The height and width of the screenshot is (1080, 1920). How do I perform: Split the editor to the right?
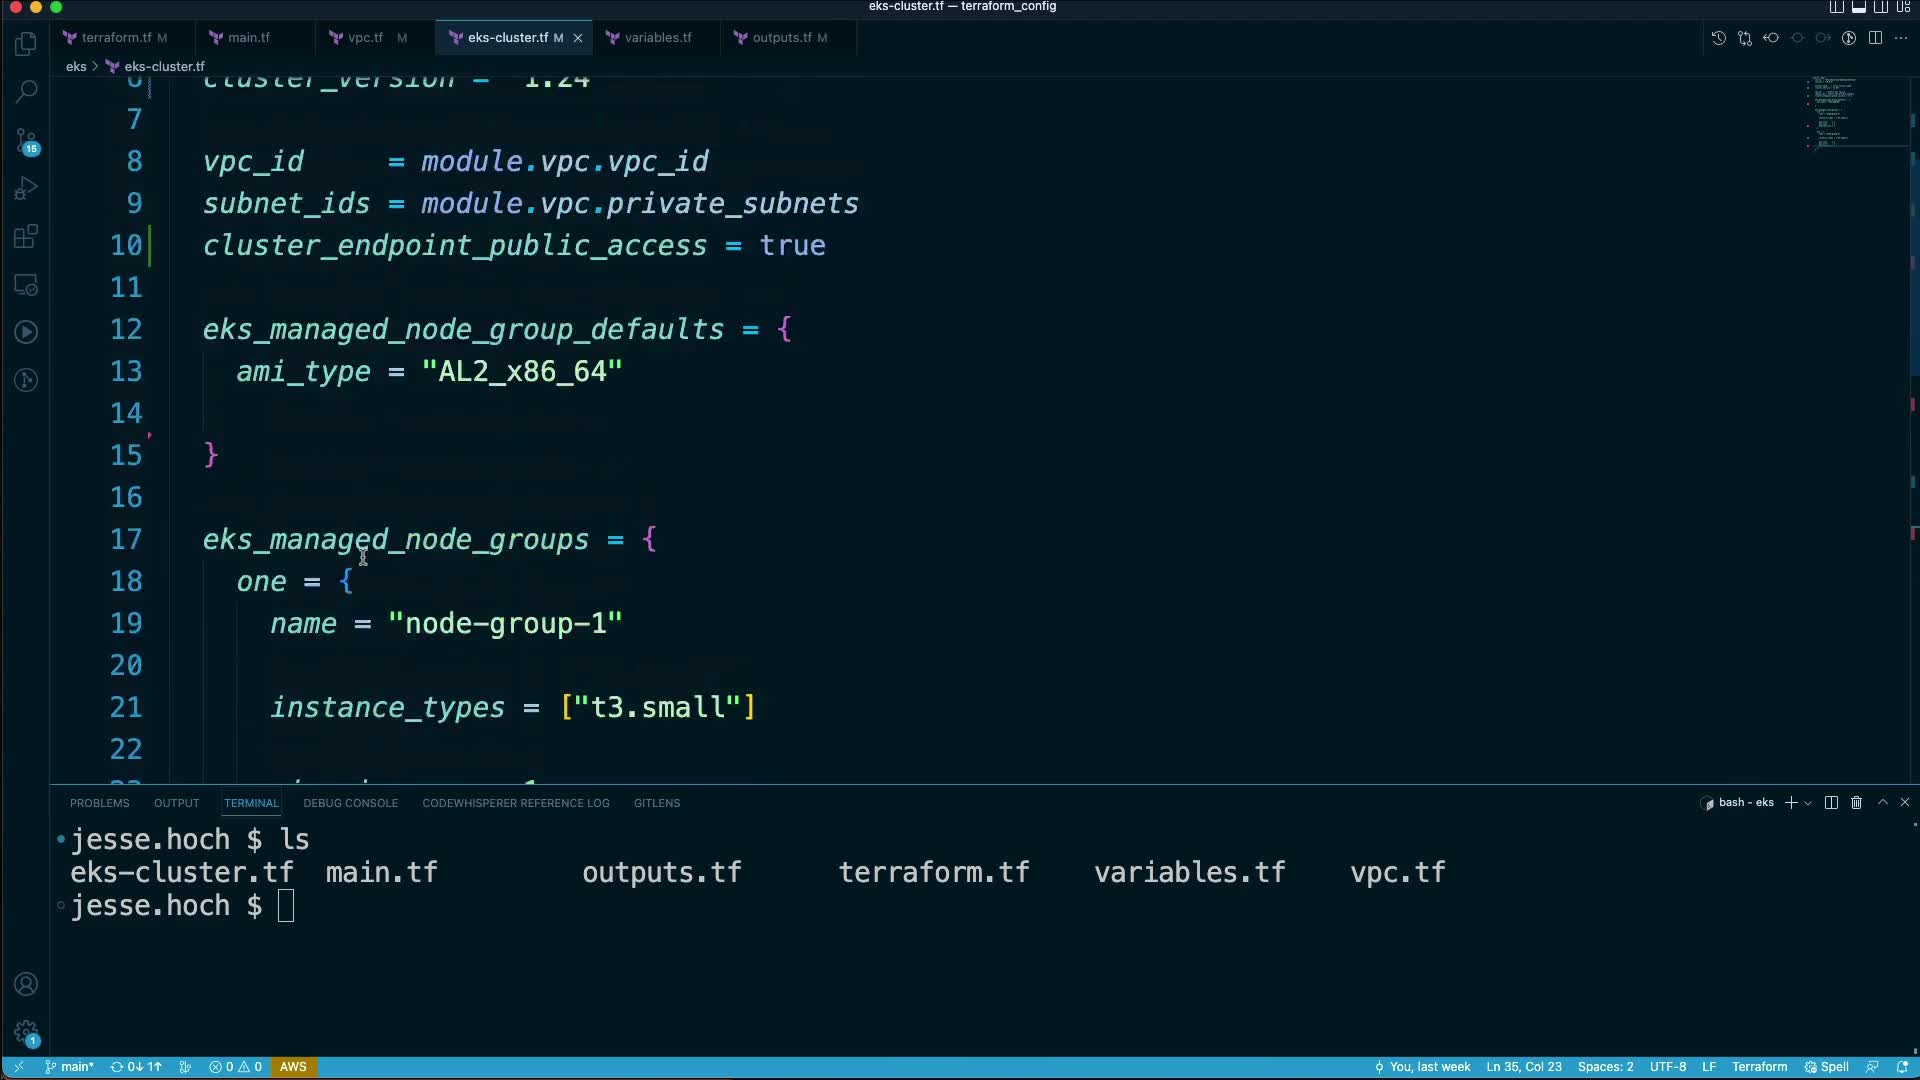click(1875, 38)
